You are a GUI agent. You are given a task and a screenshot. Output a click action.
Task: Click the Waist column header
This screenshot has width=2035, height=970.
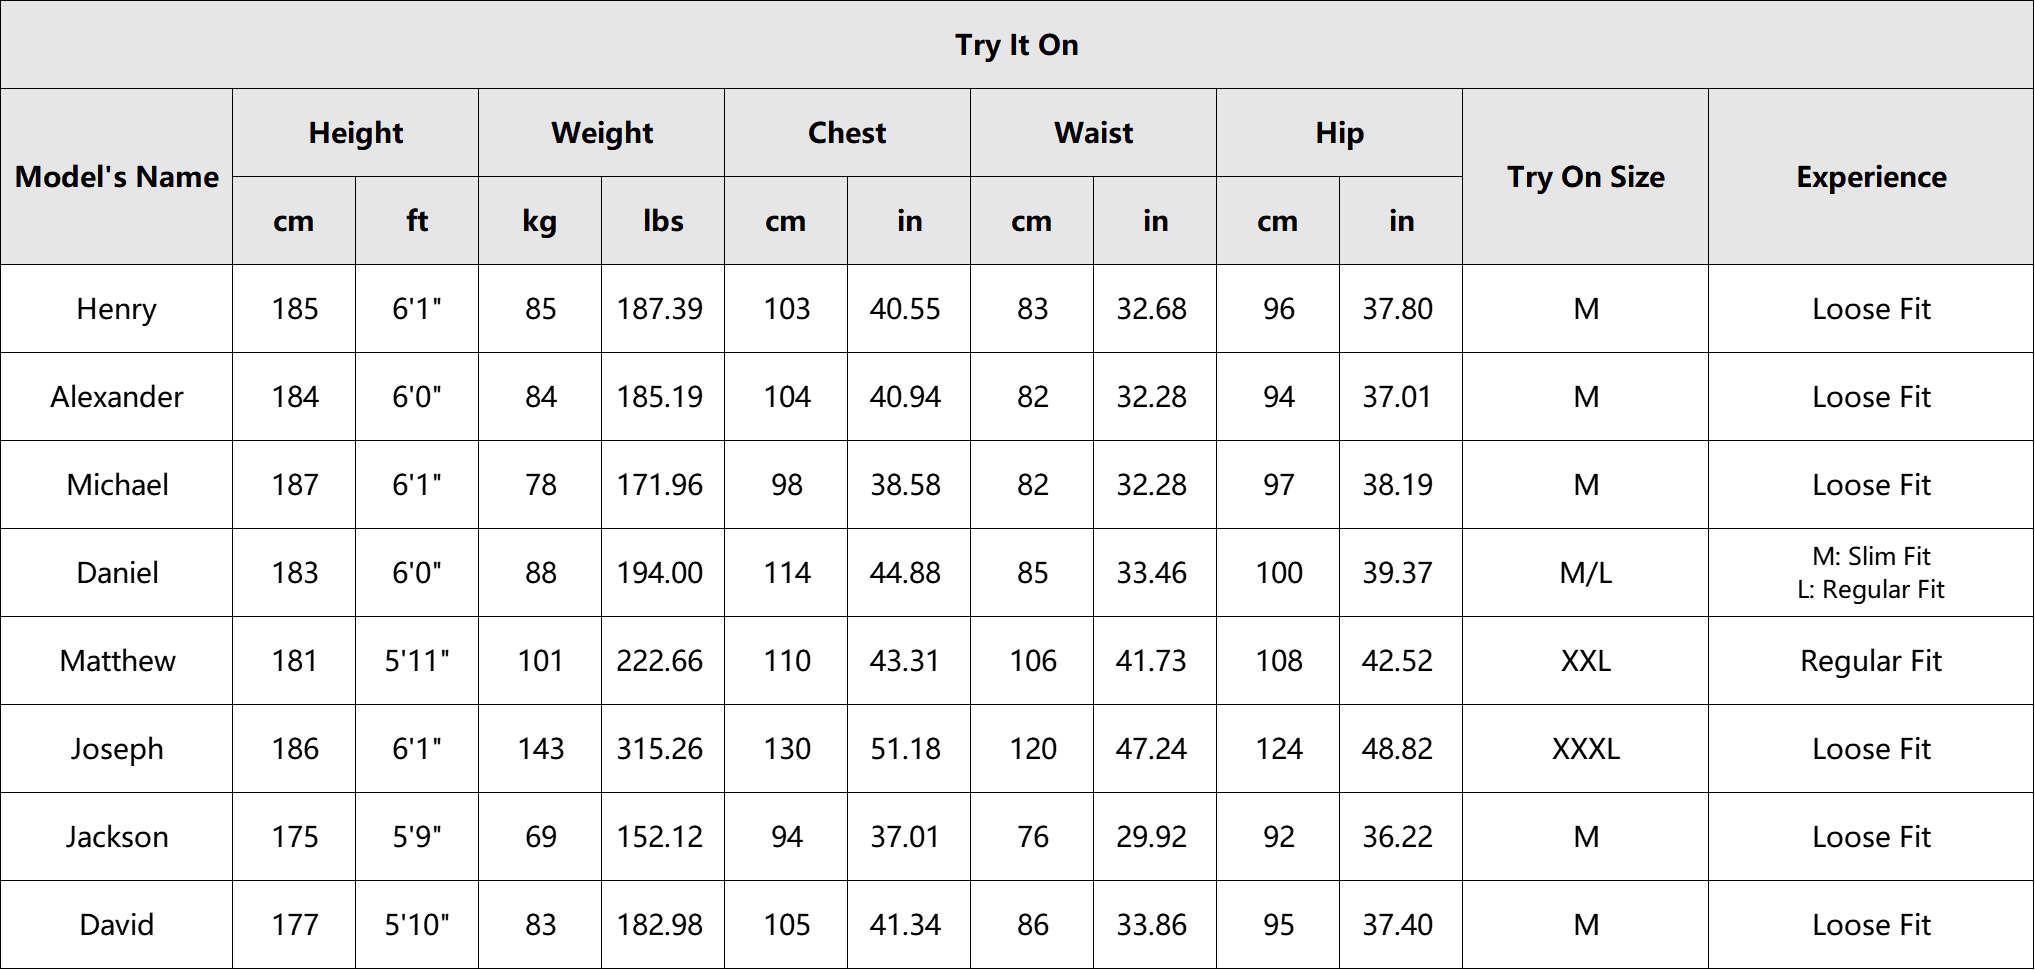[1094, 133]
